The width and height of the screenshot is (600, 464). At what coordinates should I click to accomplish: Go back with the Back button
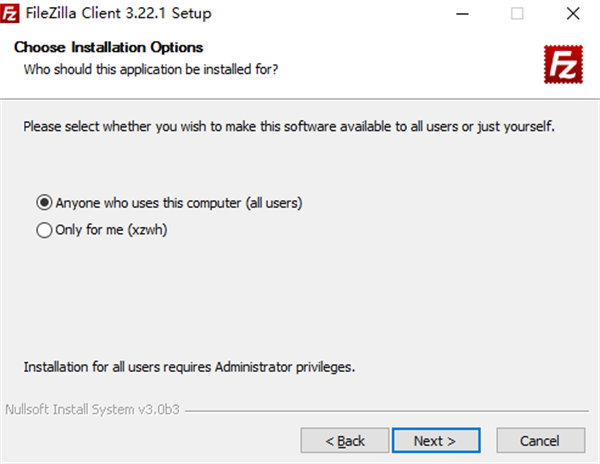[x=345, y=440]
